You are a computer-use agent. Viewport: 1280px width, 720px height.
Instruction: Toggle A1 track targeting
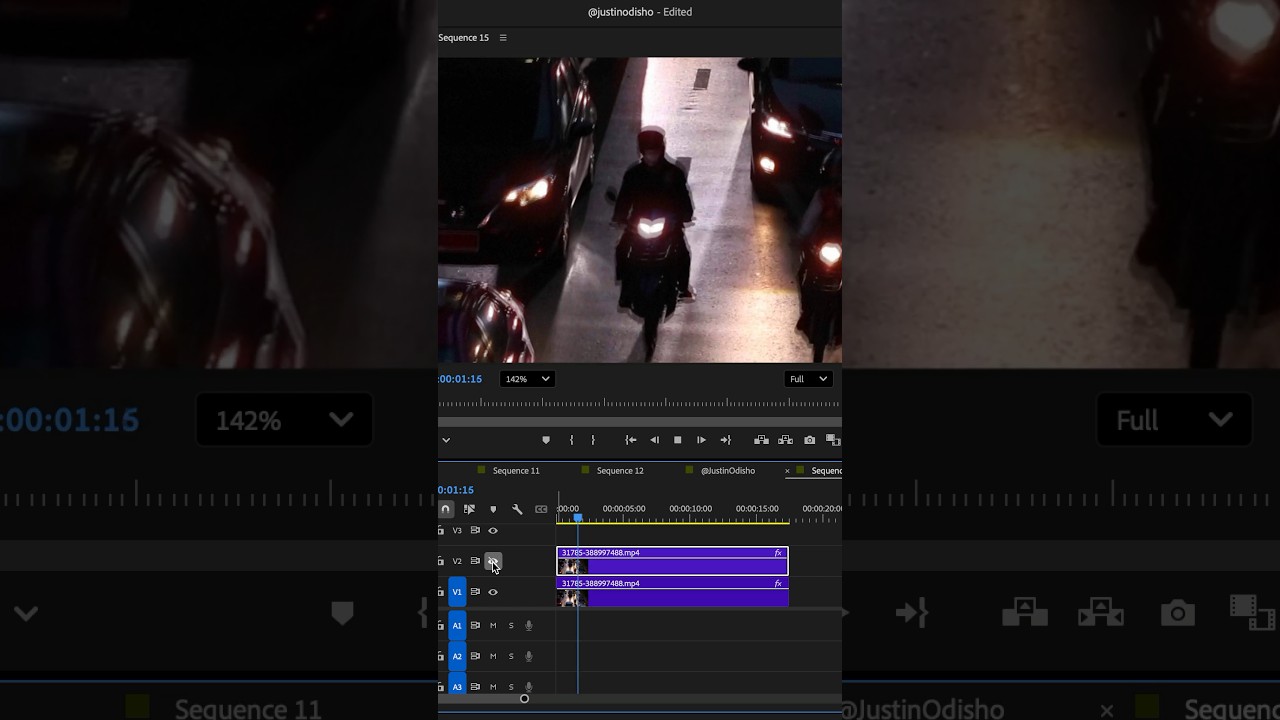coord(457,626)
